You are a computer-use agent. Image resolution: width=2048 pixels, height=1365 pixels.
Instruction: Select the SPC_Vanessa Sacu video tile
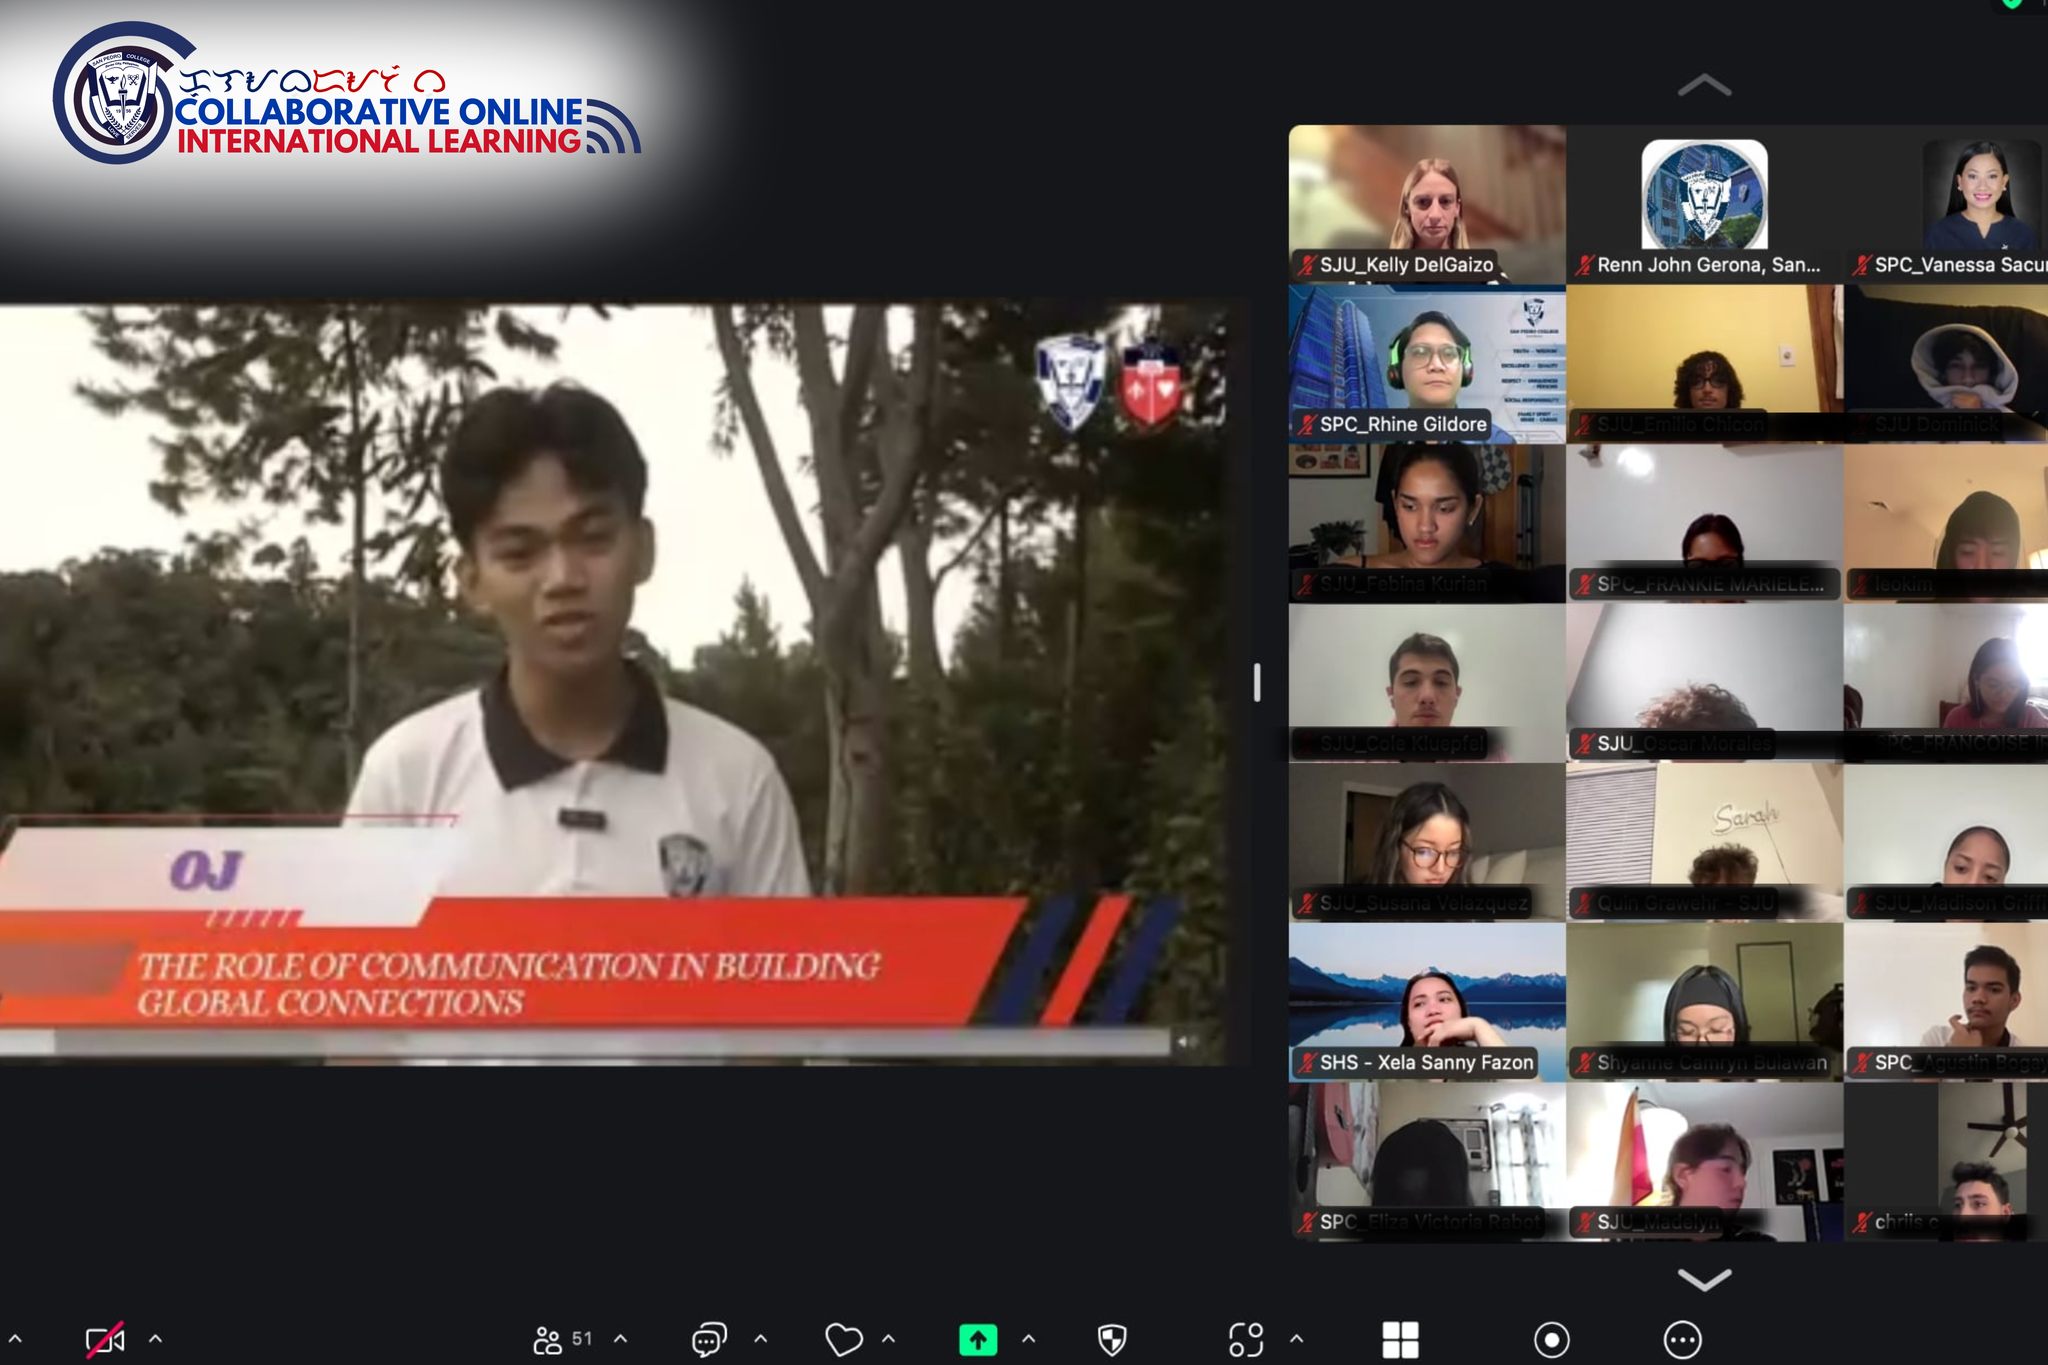(1946, 204)
